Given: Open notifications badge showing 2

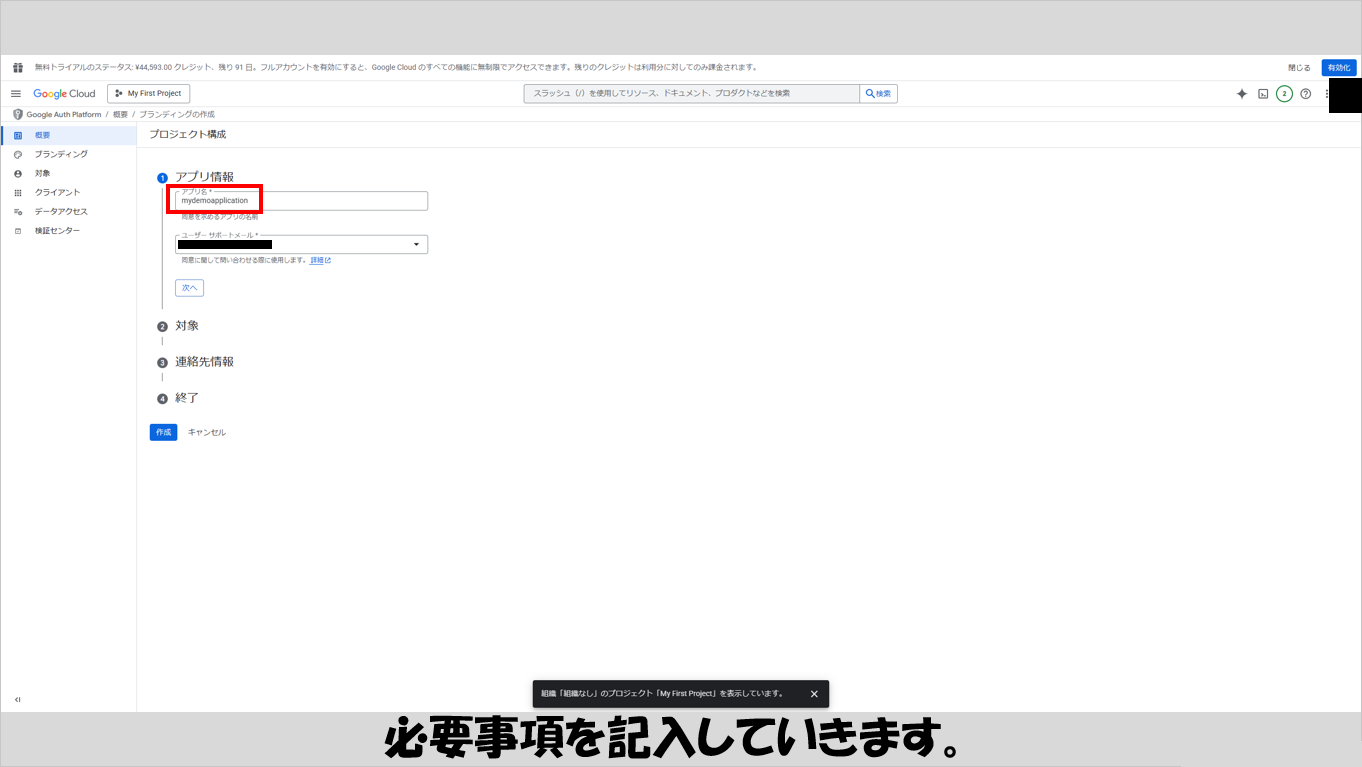Looking at the screenshot, I should point(1284,94).
